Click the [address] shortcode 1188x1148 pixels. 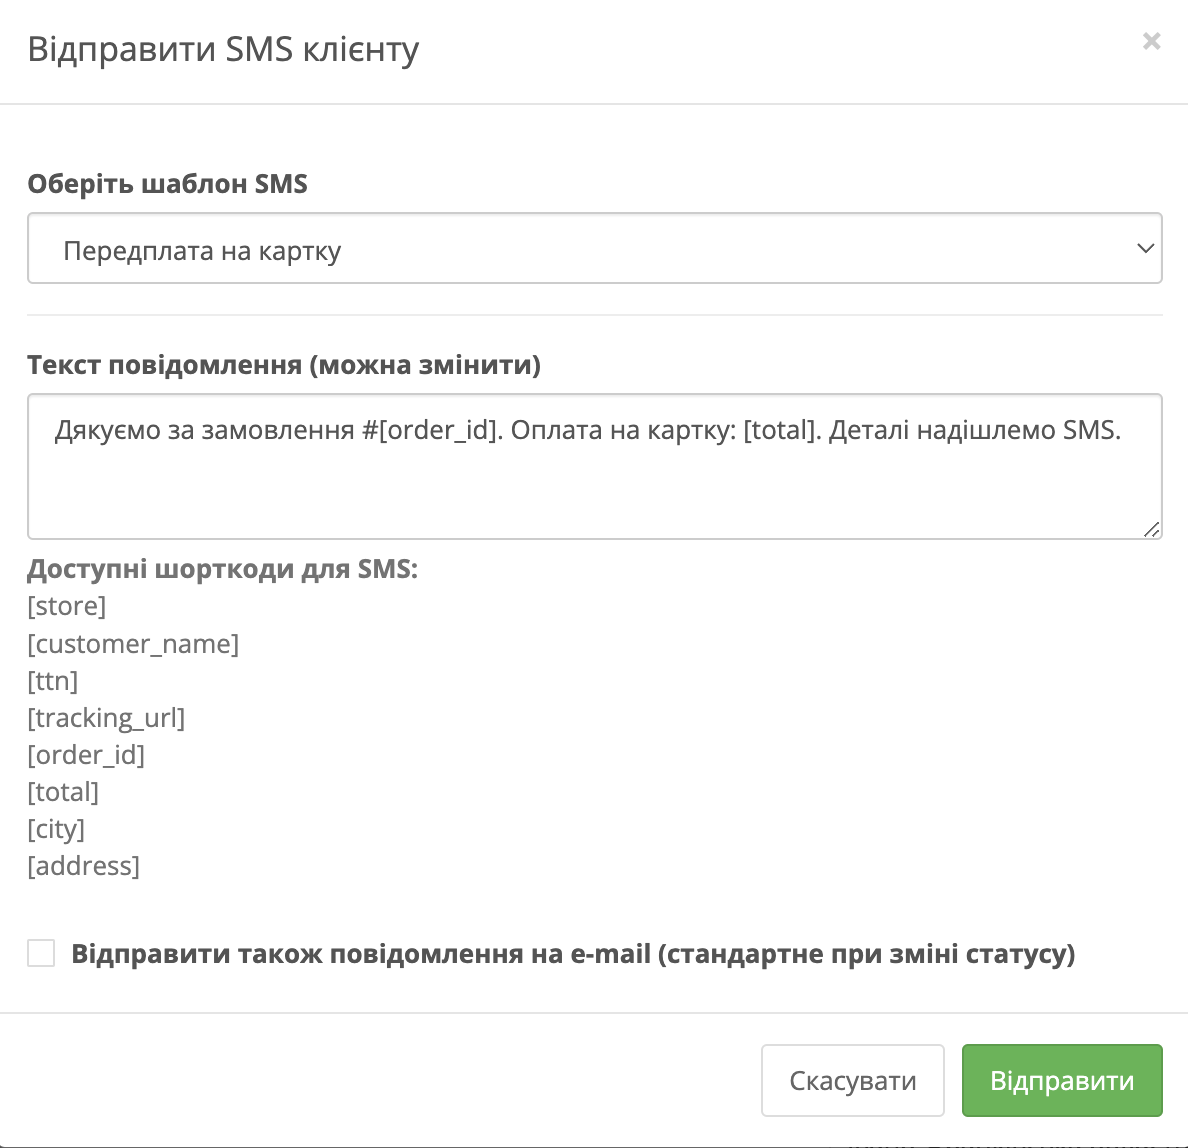[84, 866]
